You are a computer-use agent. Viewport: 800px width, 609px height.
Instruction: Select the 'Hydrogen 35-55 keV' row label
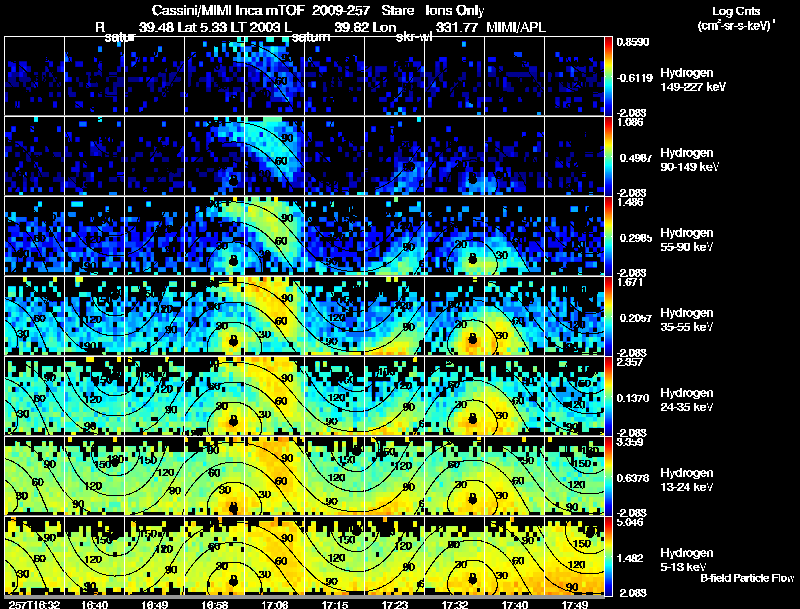[x=687, y=320]
